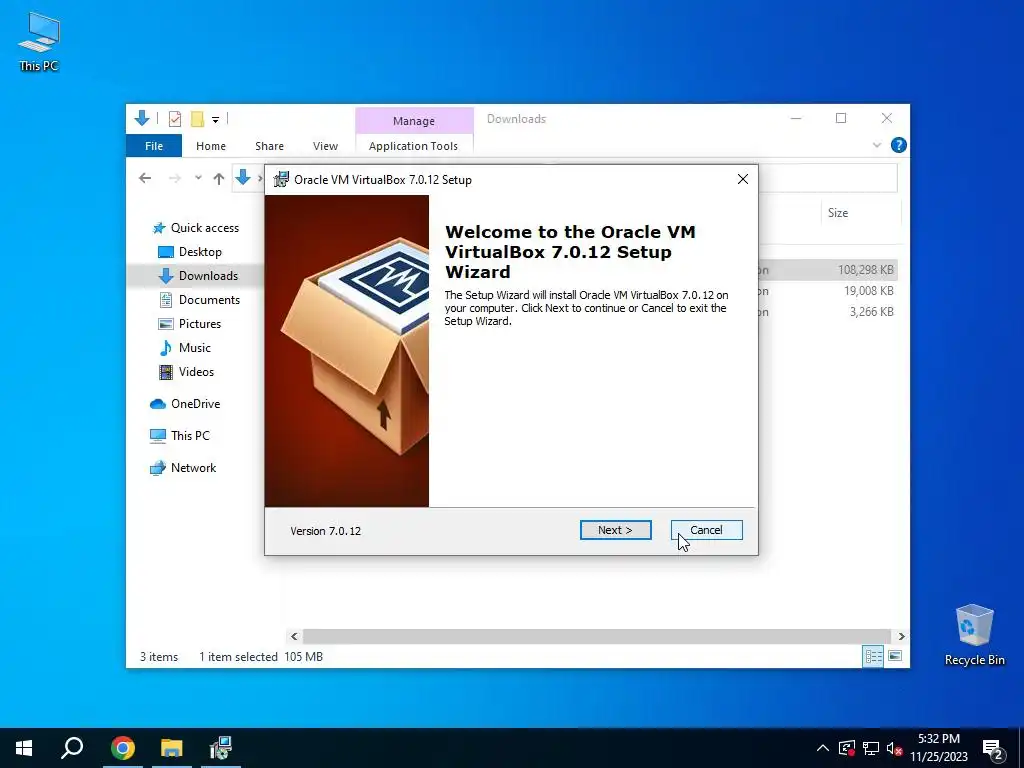Image resolution: width=1024 pixels, height=768 pixels.
Task: Click the muted volume tray icon
Action: pos(894,748)
